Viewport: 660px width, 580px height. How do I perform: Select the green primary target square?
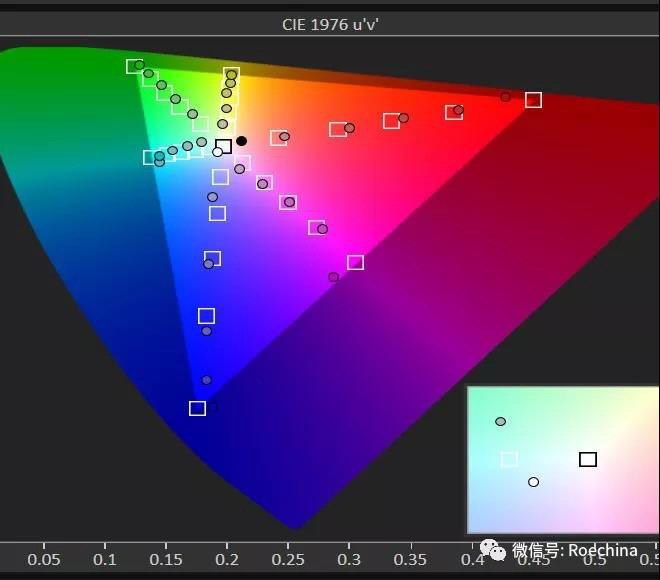[133, 66]
